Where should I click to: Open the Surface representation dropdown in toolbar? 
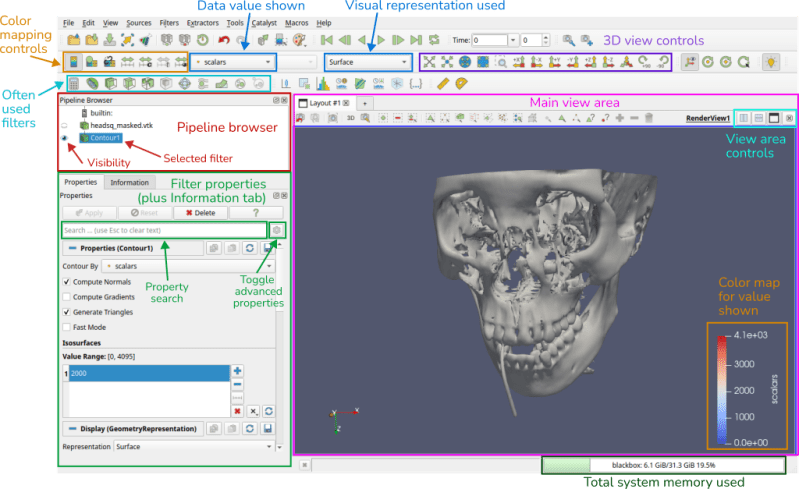(368, 62)
